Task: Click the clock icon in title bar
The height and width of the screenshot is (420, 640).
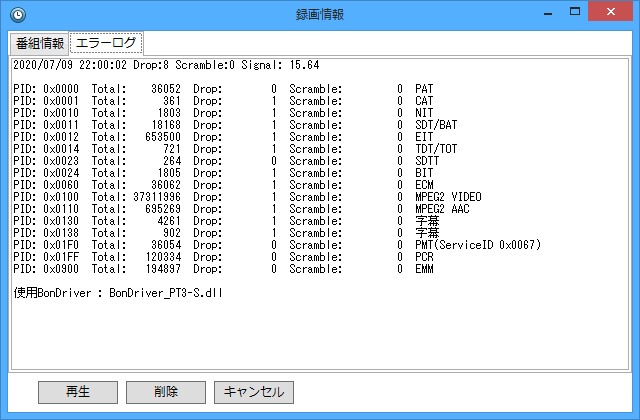Action: tap(18, 15)
